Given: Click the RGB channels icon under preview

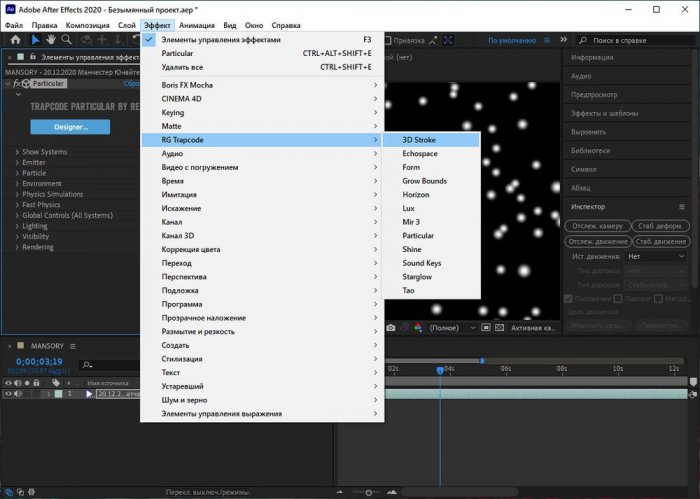Looking at the screenshot, I should pyautogui.click(x=418, y=328).
